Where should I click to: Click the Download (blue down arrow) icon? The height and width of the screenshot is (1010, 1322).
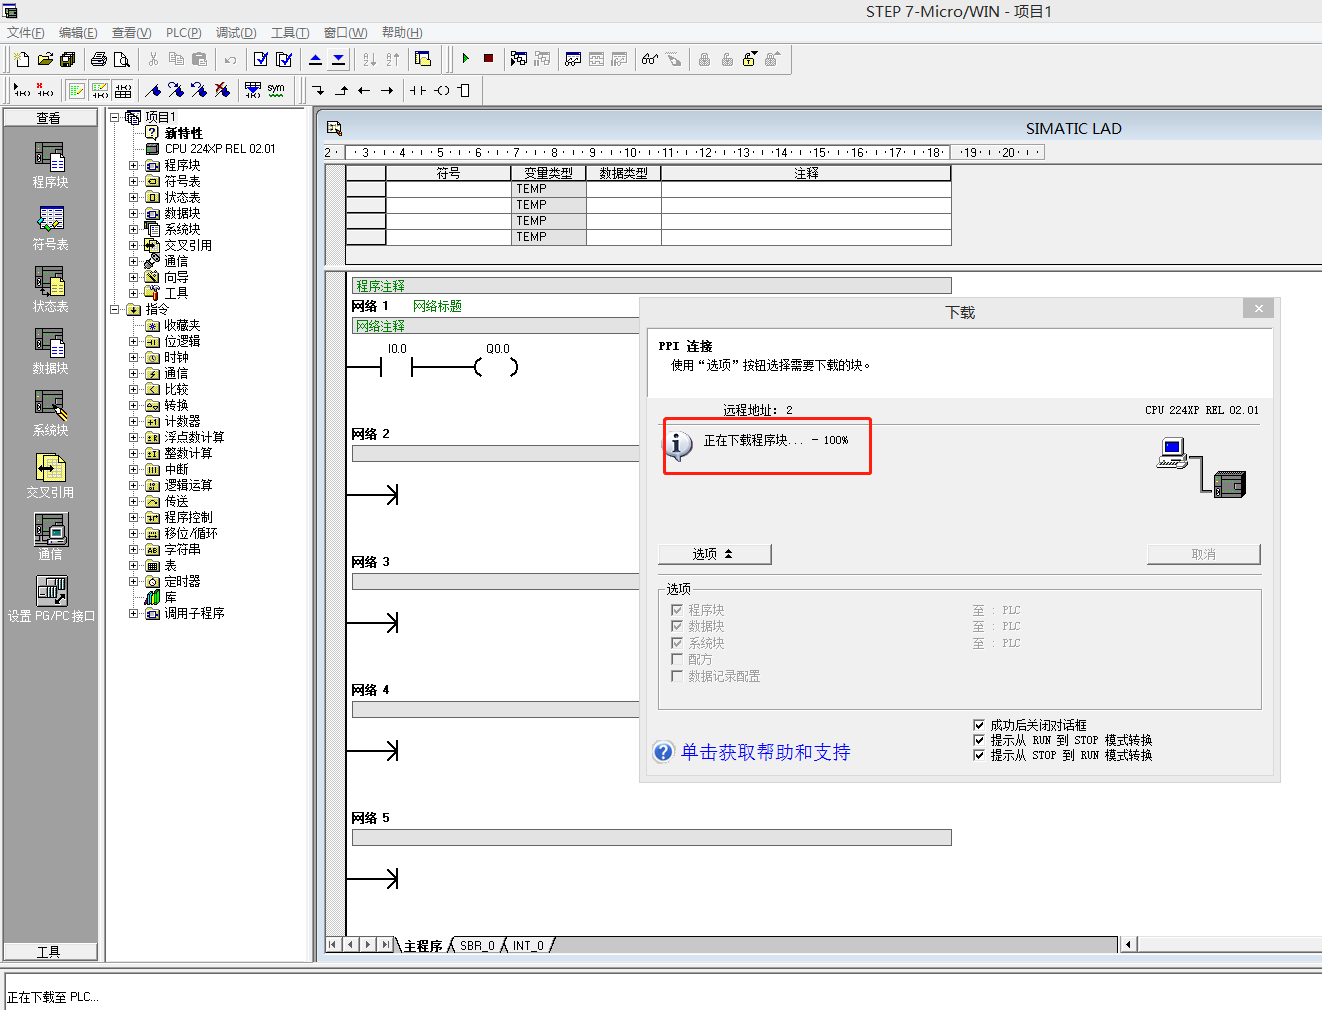coord(339,59)
